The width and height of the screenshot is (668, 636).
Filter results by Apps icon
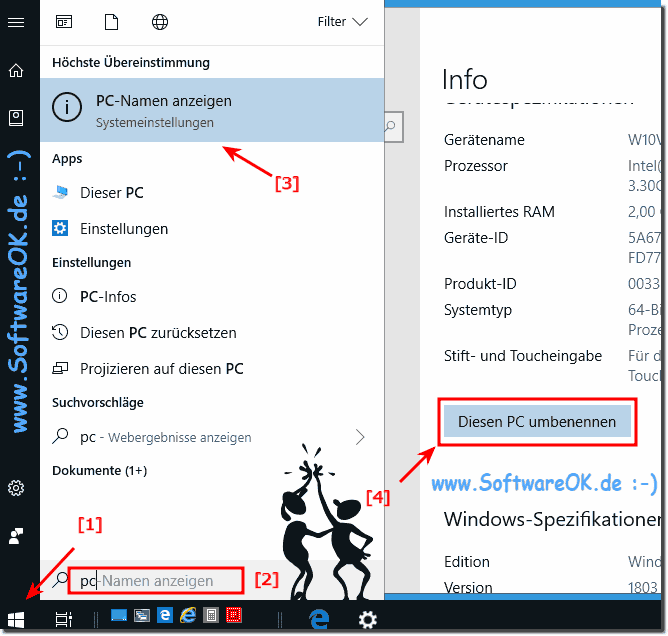[64, 22]
